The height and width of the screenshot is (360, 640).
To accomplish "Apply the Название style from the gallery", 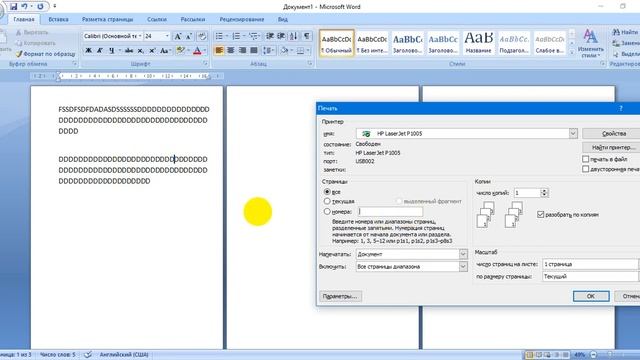I will click(478, 43).
